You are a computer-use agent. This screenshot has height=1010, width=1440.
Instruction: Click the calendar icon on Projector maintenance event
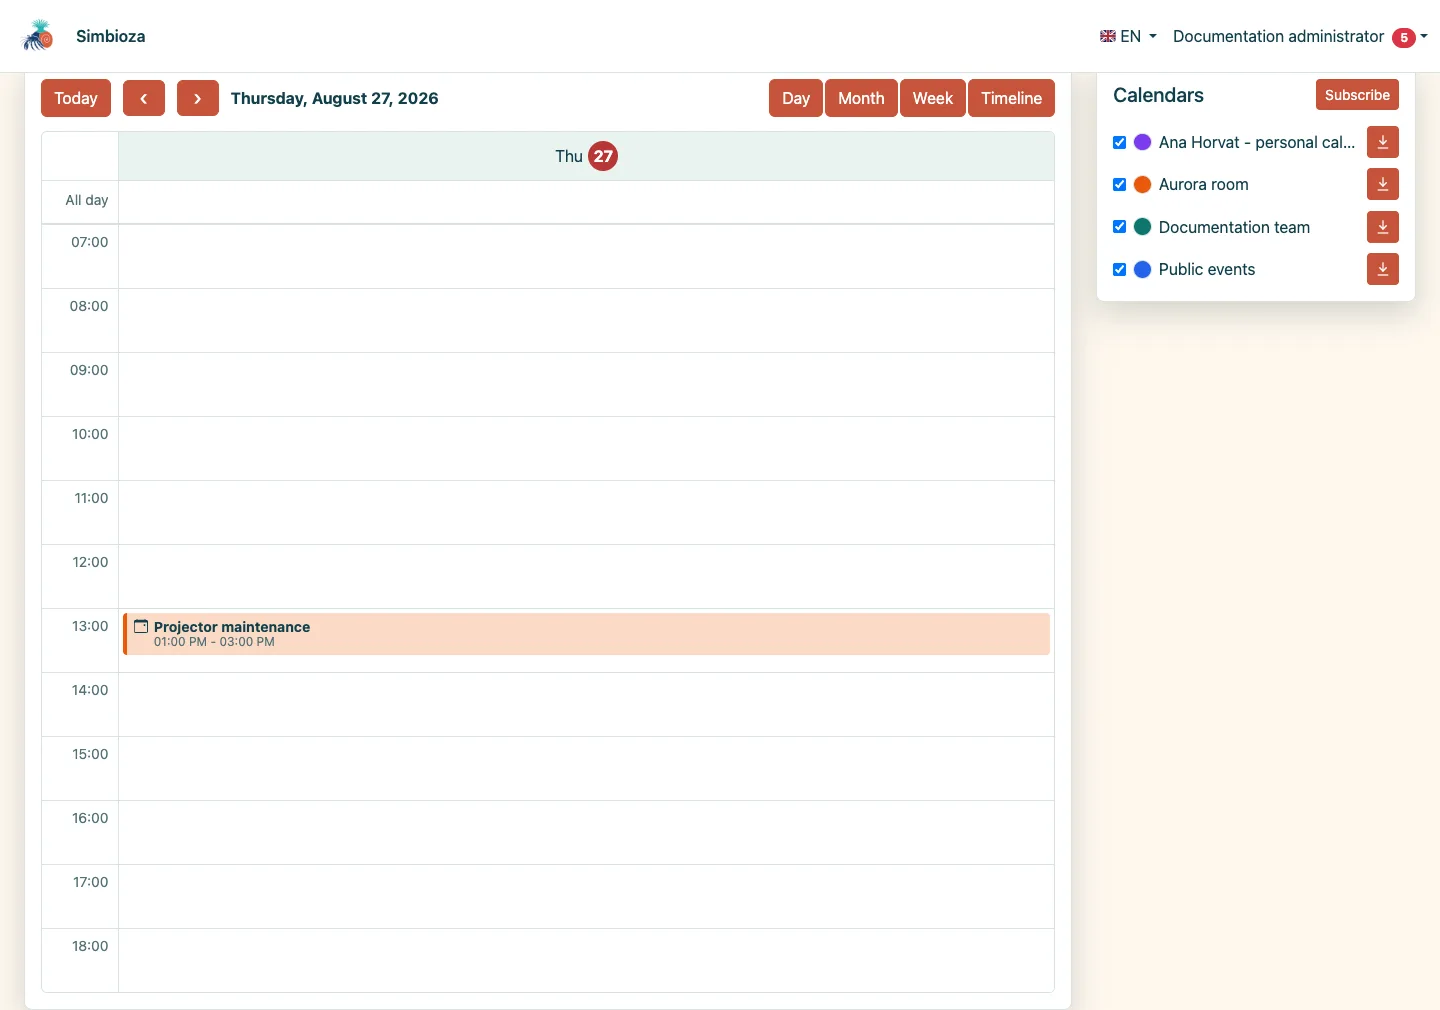click(x=141, y=626)
